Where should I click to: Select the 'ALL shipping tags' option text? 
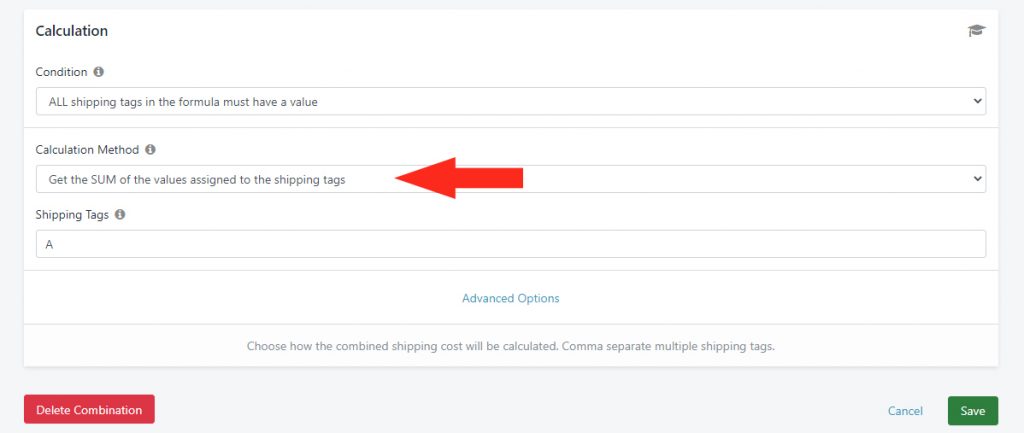point(183,102)
